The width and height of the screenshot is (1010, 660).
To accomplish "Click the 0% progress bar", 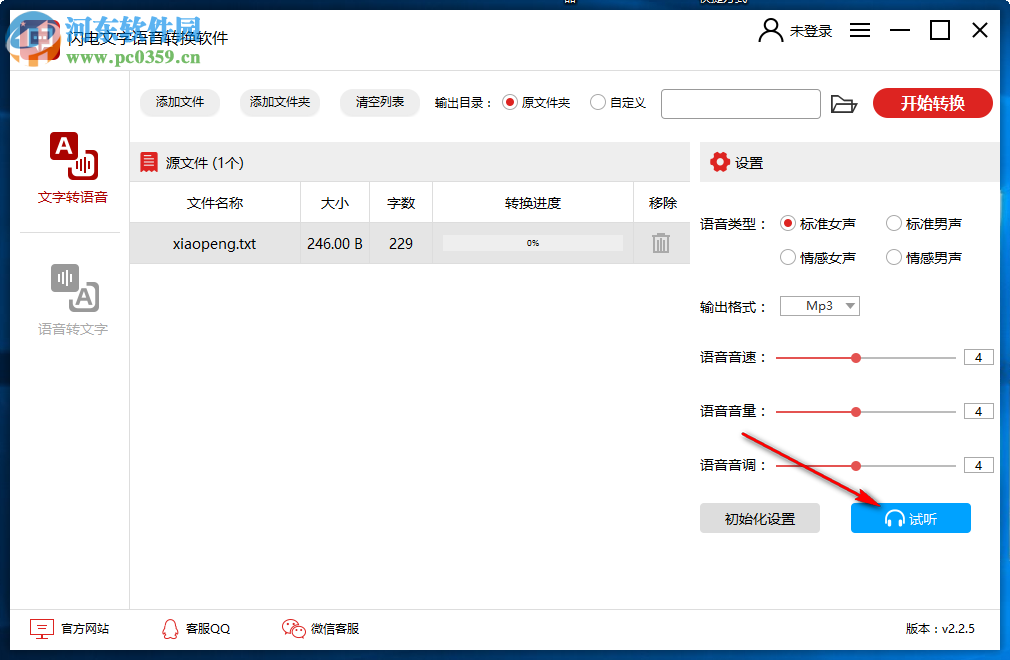I will [x=533, y=243].
